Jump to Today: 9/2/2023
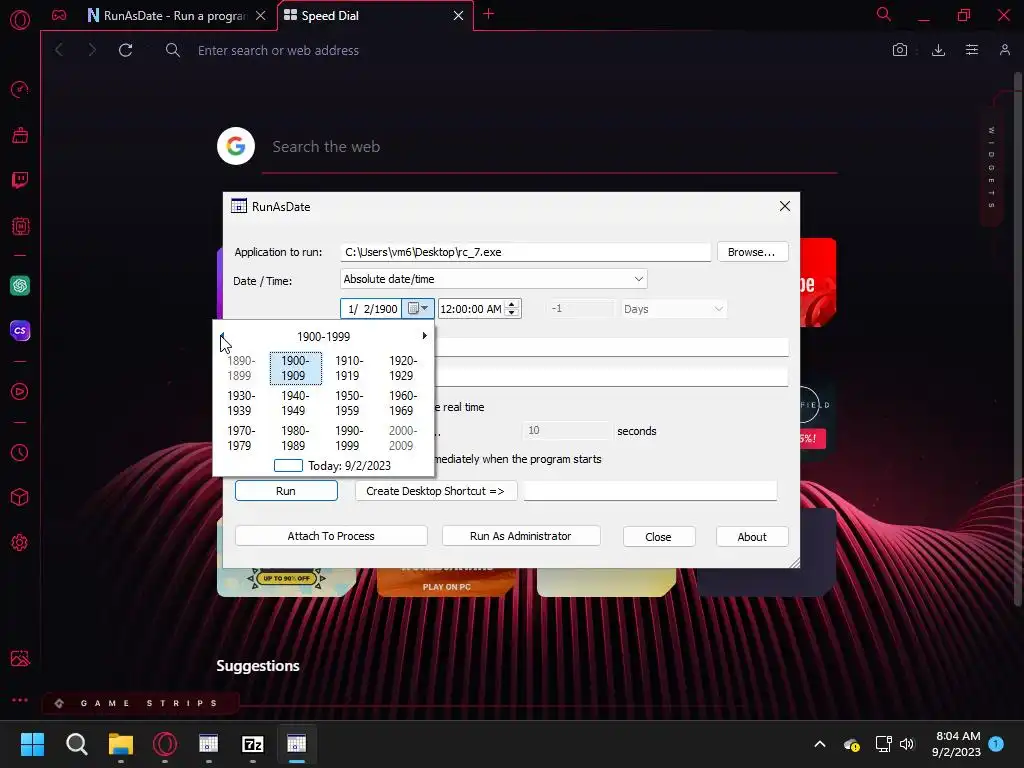 point(332,466)
